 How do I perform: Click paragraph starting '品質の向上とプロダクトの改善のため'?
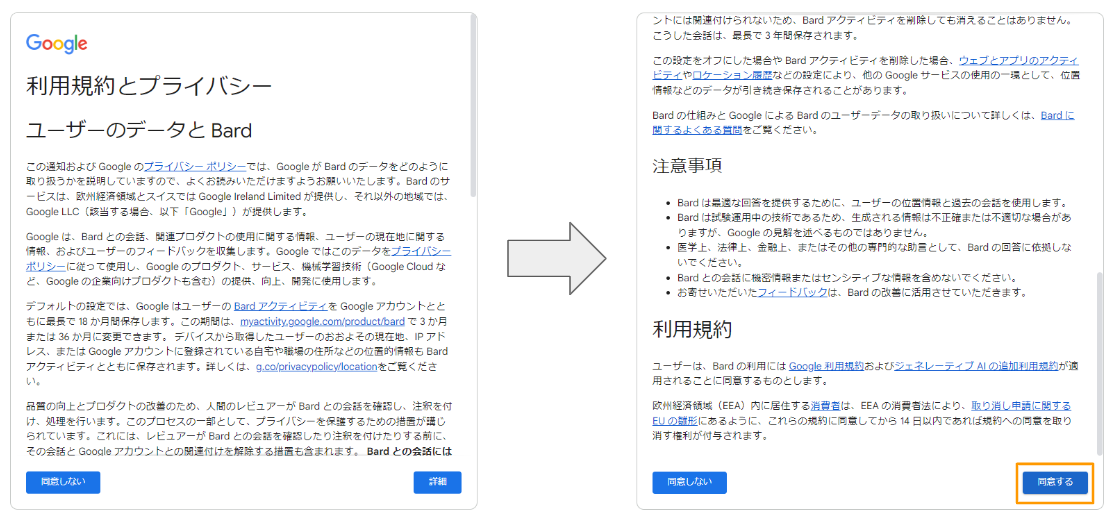(238, 429)
